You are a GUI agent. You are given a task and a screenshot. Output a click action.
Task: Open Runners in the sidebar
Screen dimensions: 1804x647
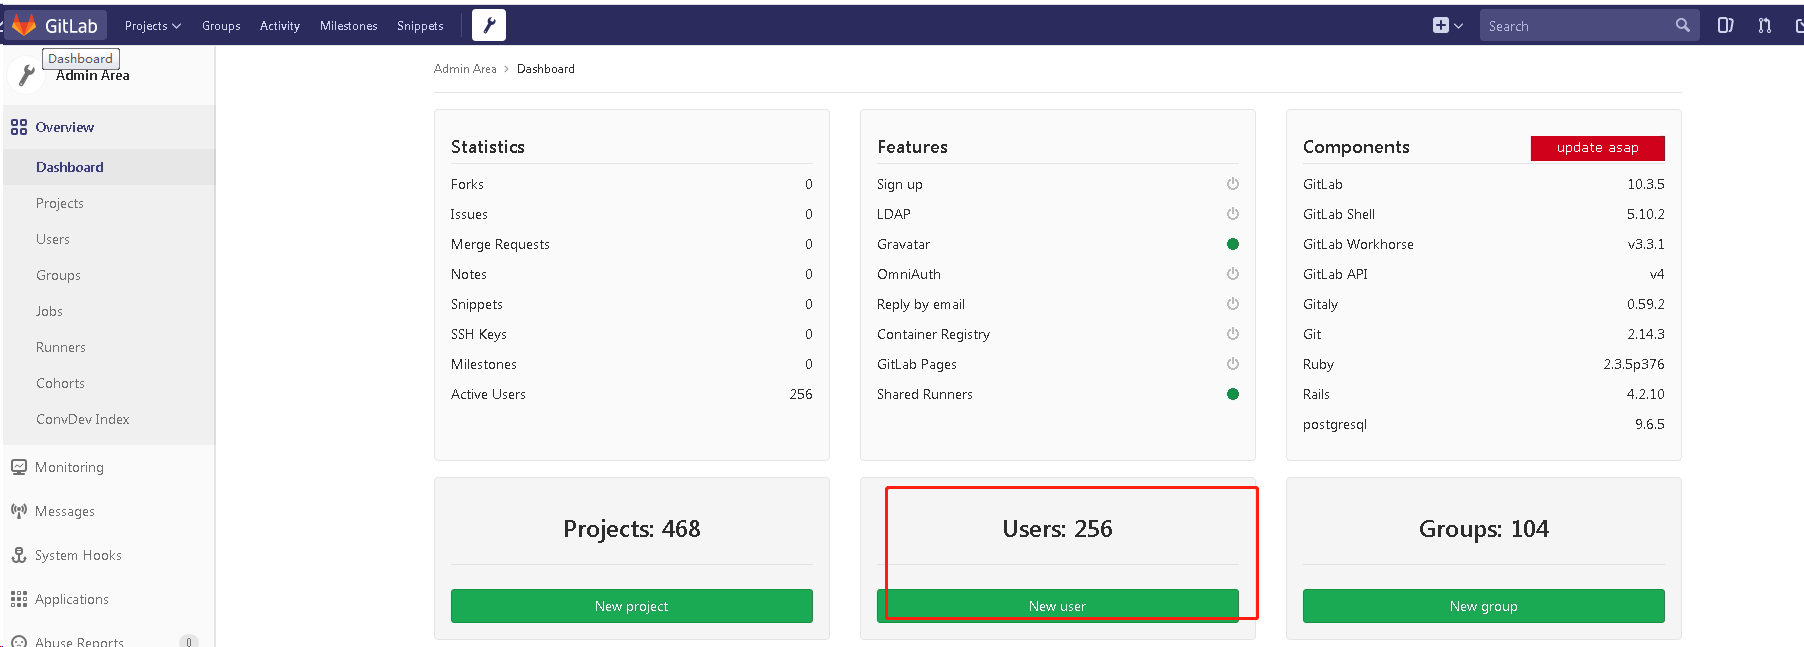coord(61,347)
